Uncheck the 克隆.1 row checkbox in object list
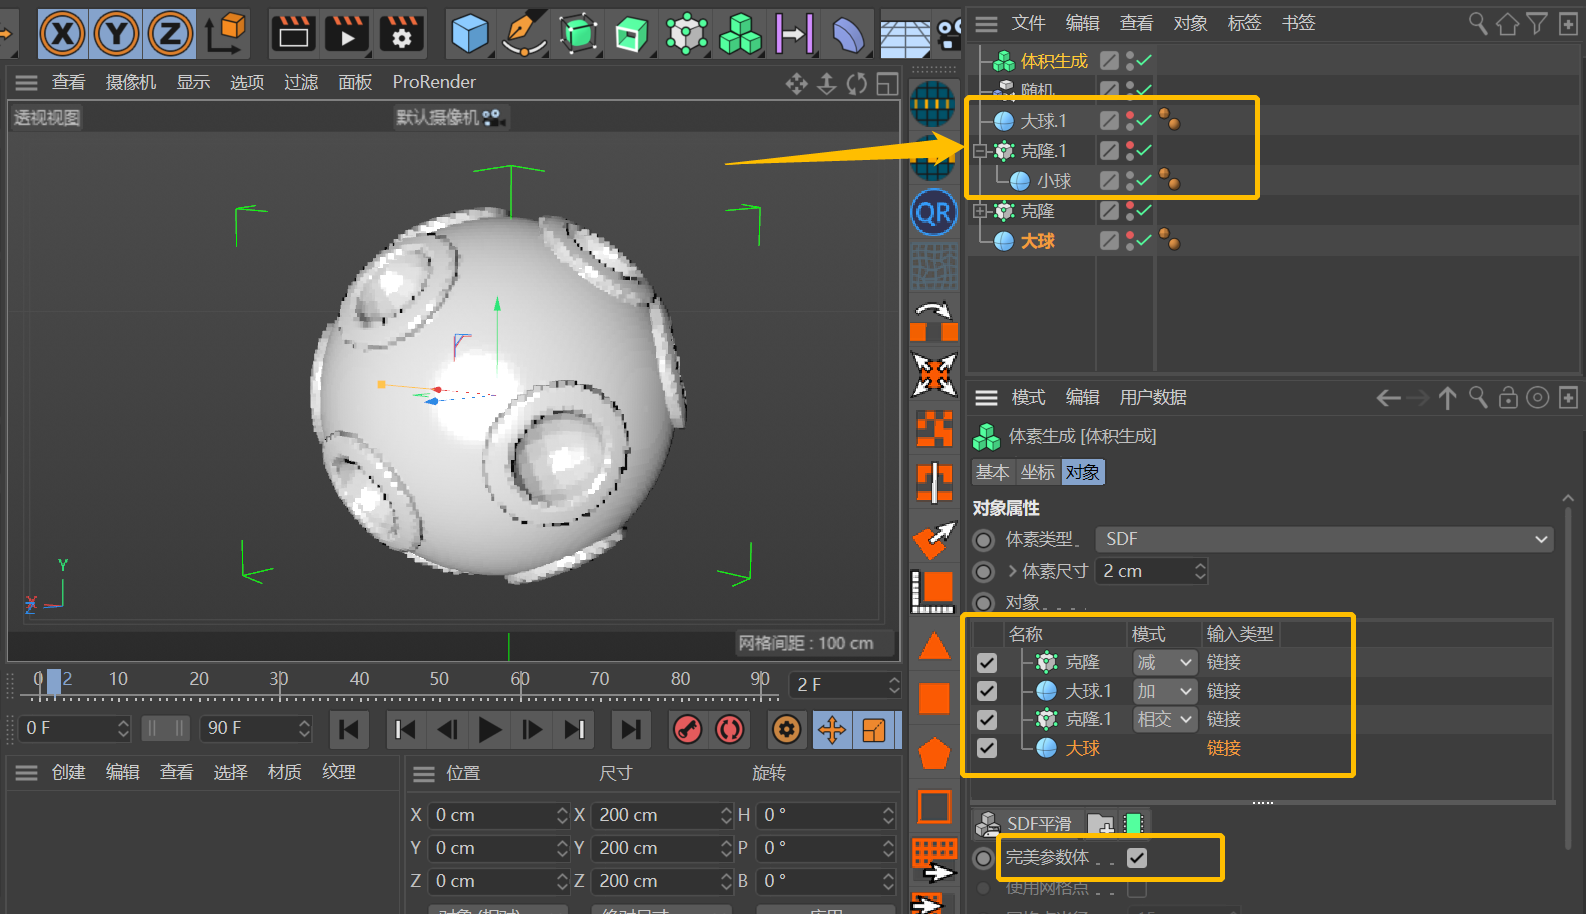This screenshot has width=1586, height=914. (x=987, y=719)
